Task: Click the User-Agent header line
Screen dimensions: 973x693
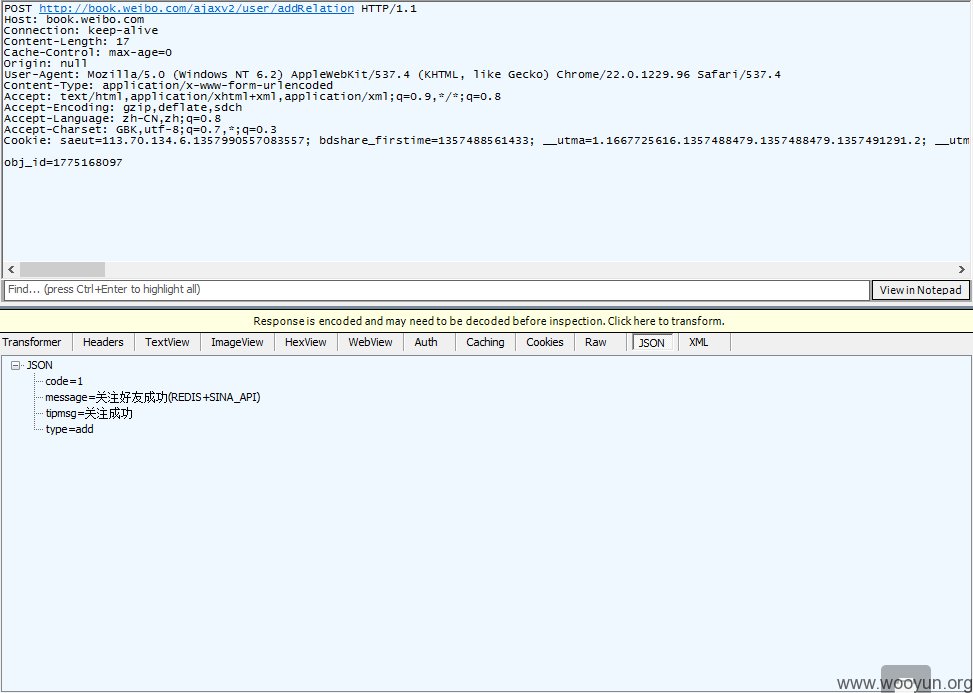Action: [392, 74]
